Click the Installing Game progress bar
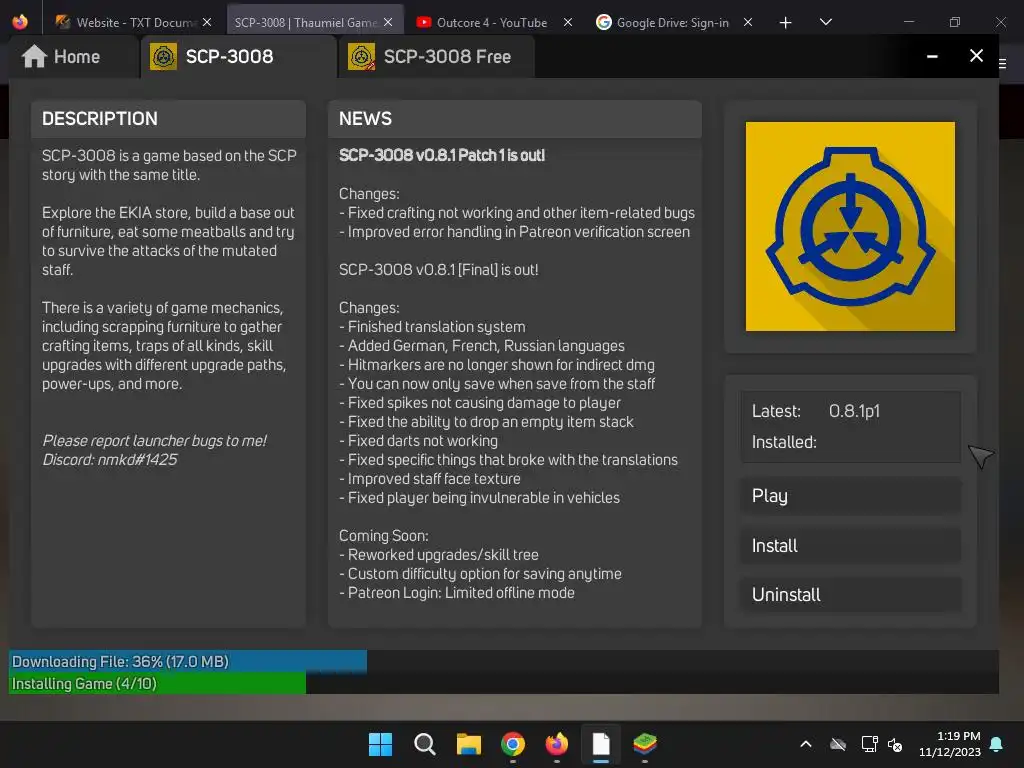 click(504, 683)
